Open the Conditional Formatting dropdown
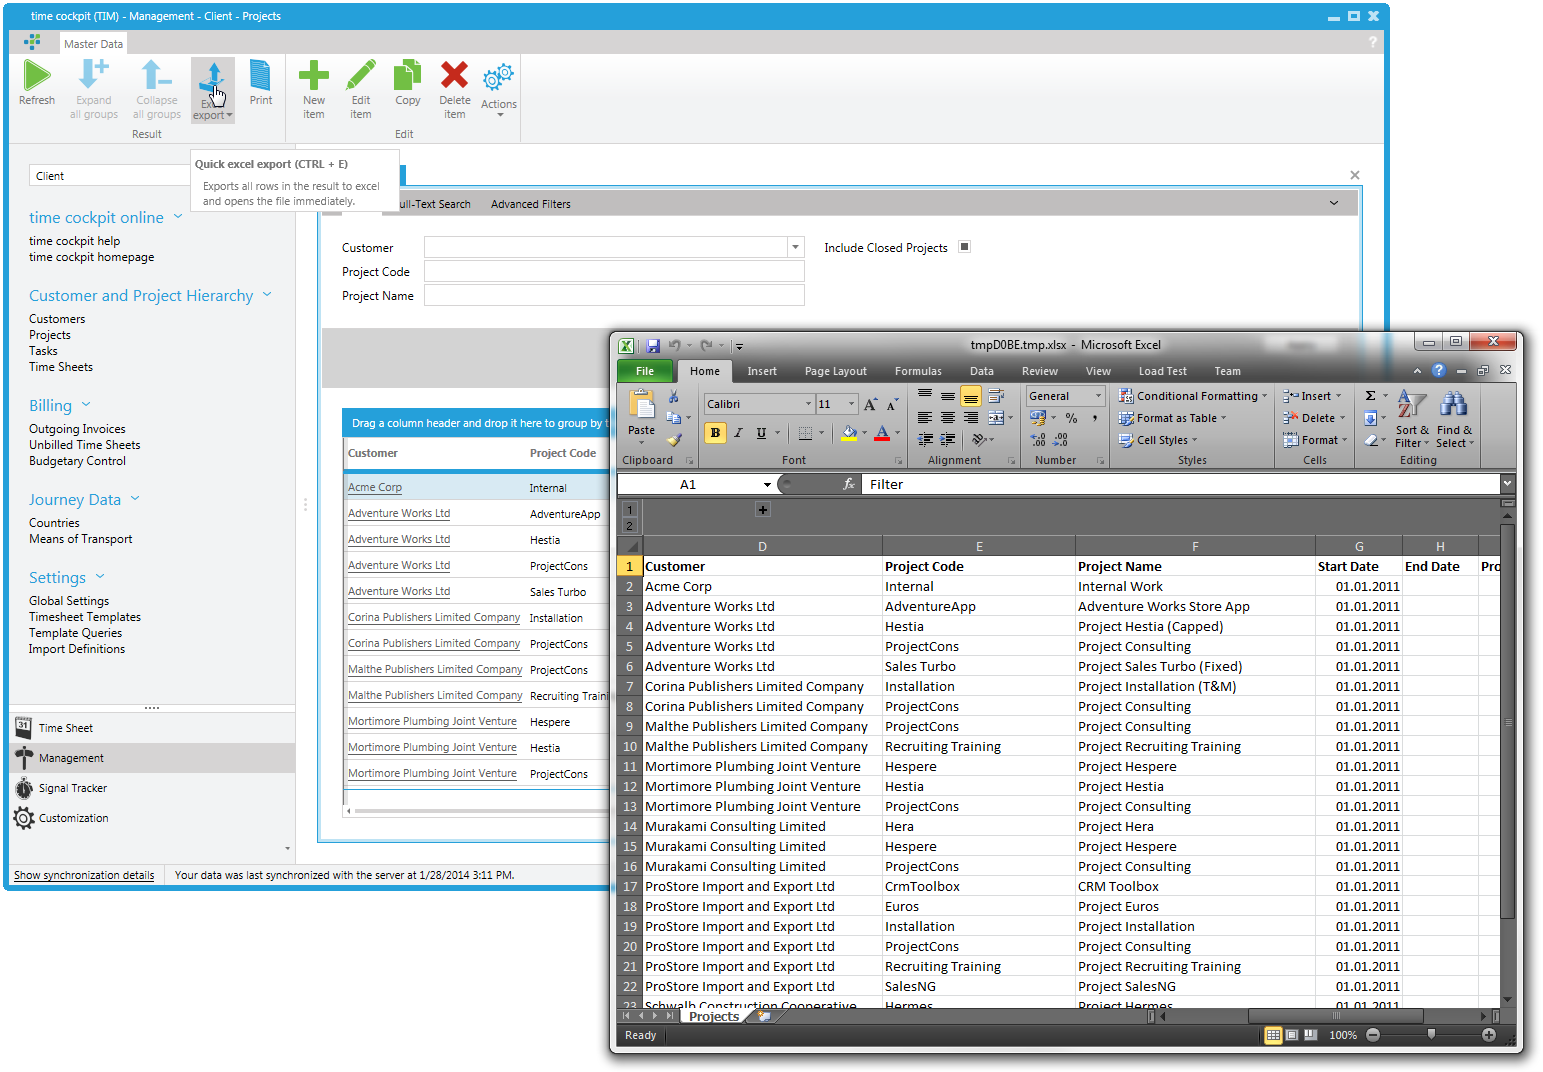The width and height of the screenshot is (1543, 1072). tap(1193, 396)
